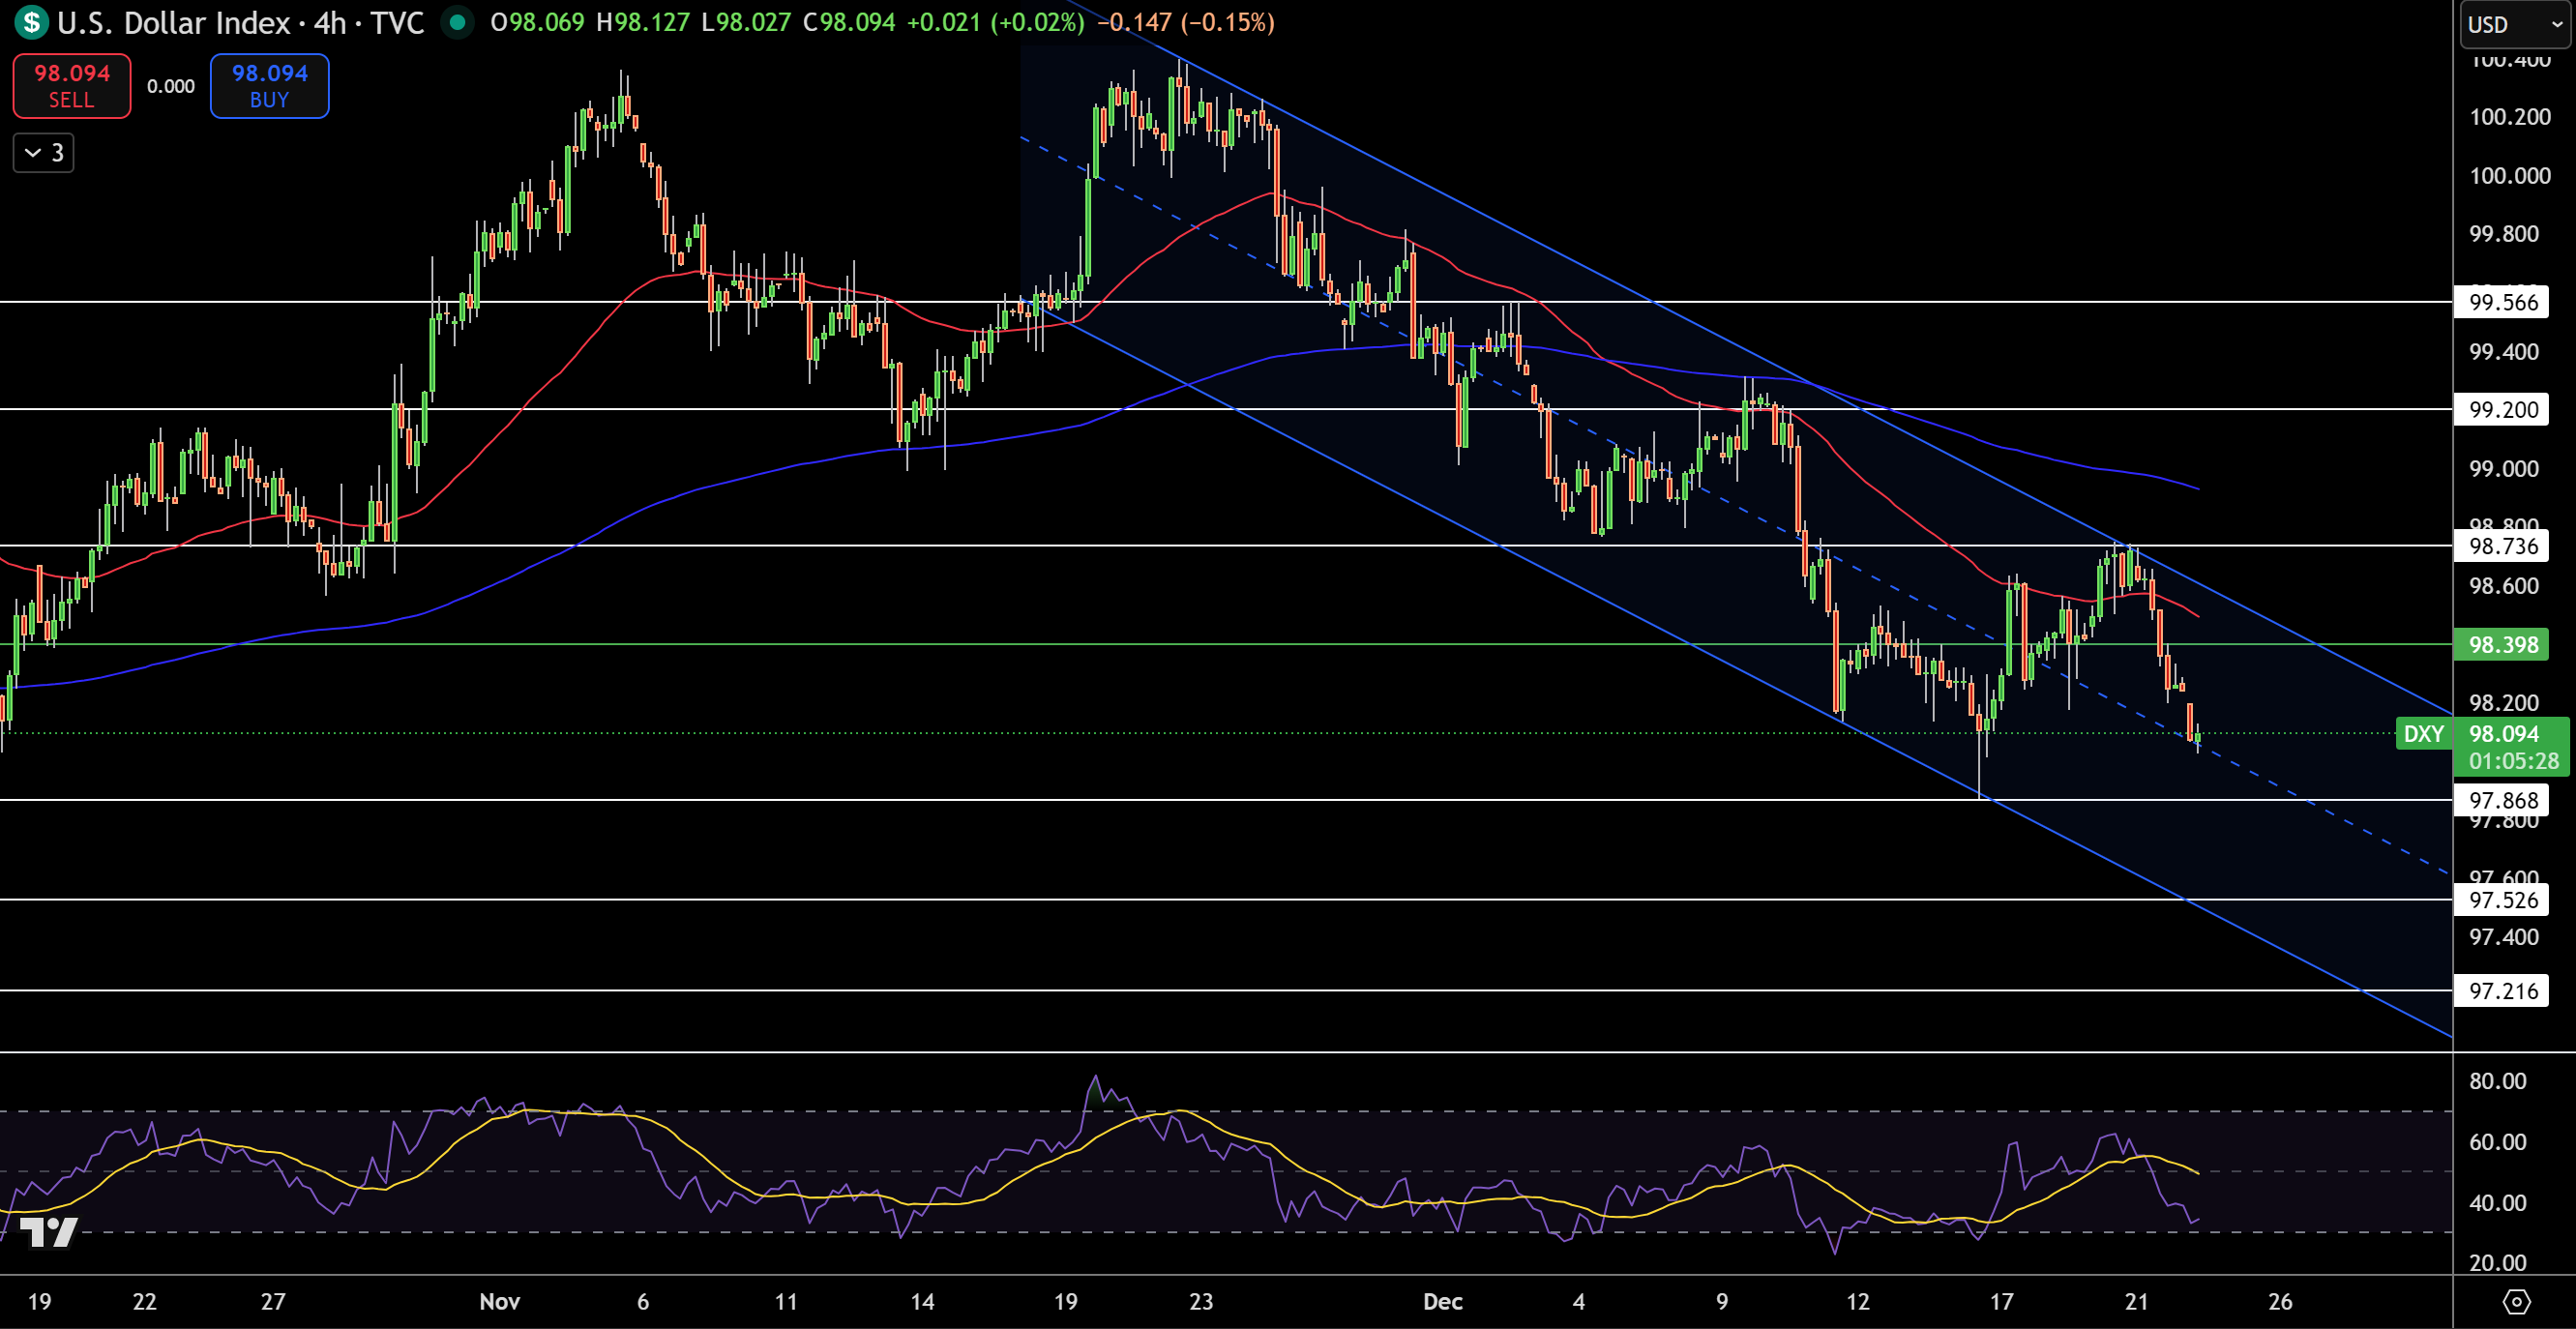Open the USD currency dropdown

pyautogui.click(x=2512, y=25)
